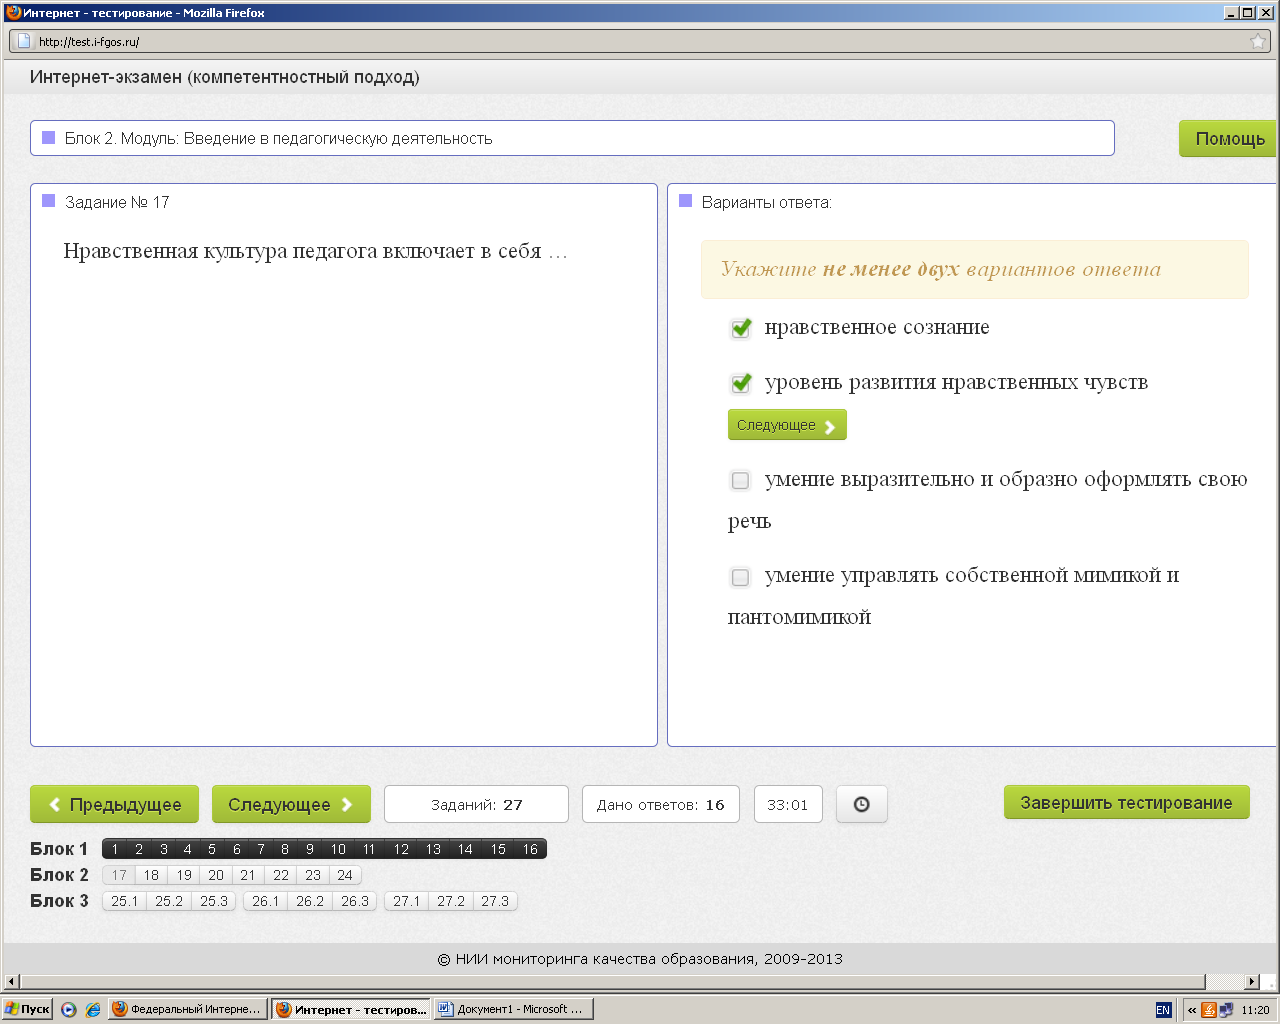Go to question 1 in Блок 1
This screenshot has height=1024, width=1280.
114,849
